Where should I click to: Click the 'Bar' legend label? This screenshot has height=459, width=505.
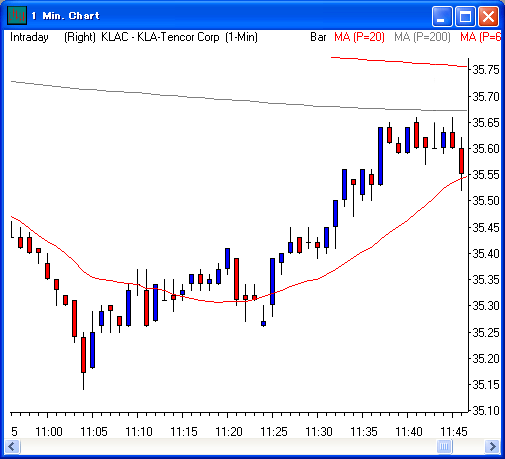click(x=318, y=37)
